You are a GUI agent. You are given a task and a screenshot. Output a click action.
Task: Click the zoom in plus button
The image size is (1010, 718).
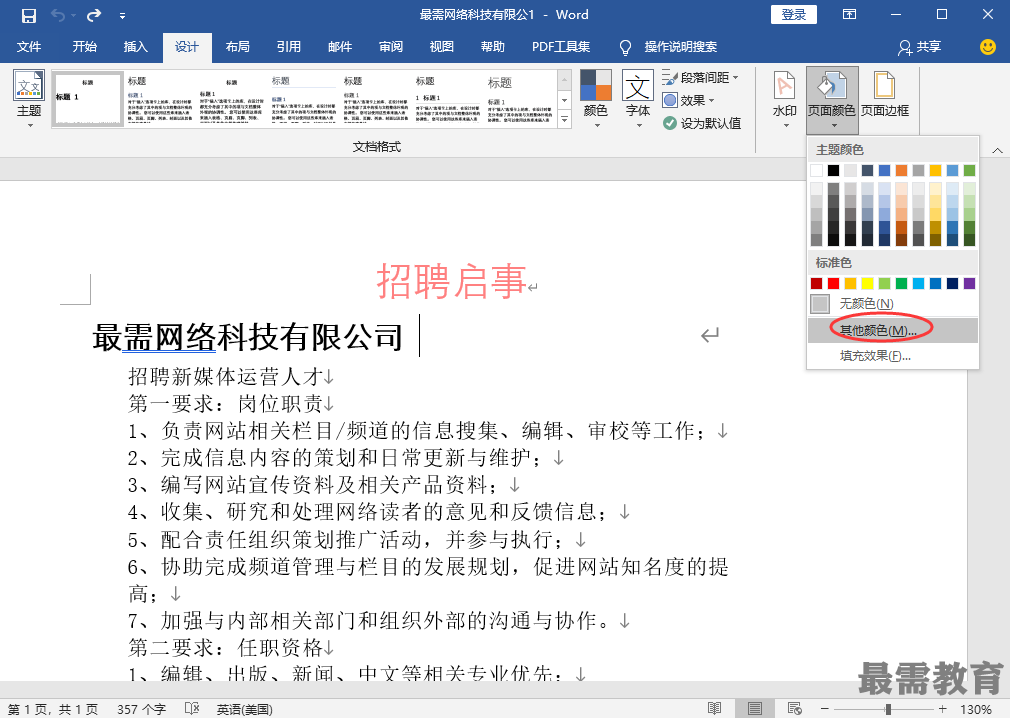tap(943, 708)
